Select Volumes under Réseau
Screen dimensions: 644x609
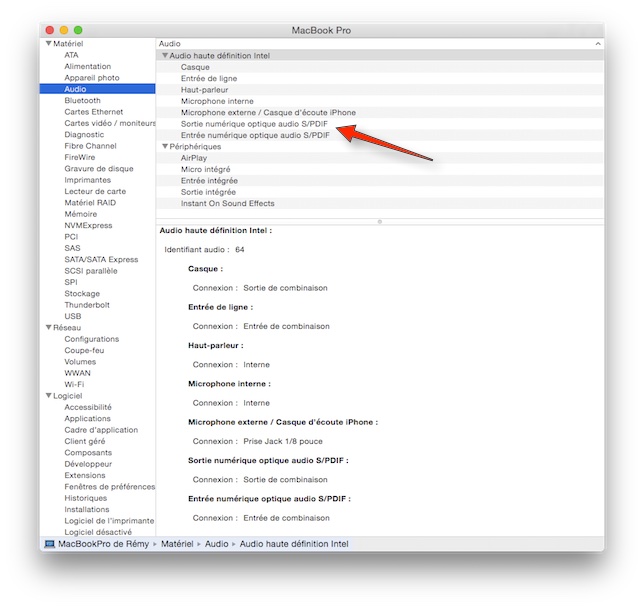pyautogui.click(x=80, y=362)
